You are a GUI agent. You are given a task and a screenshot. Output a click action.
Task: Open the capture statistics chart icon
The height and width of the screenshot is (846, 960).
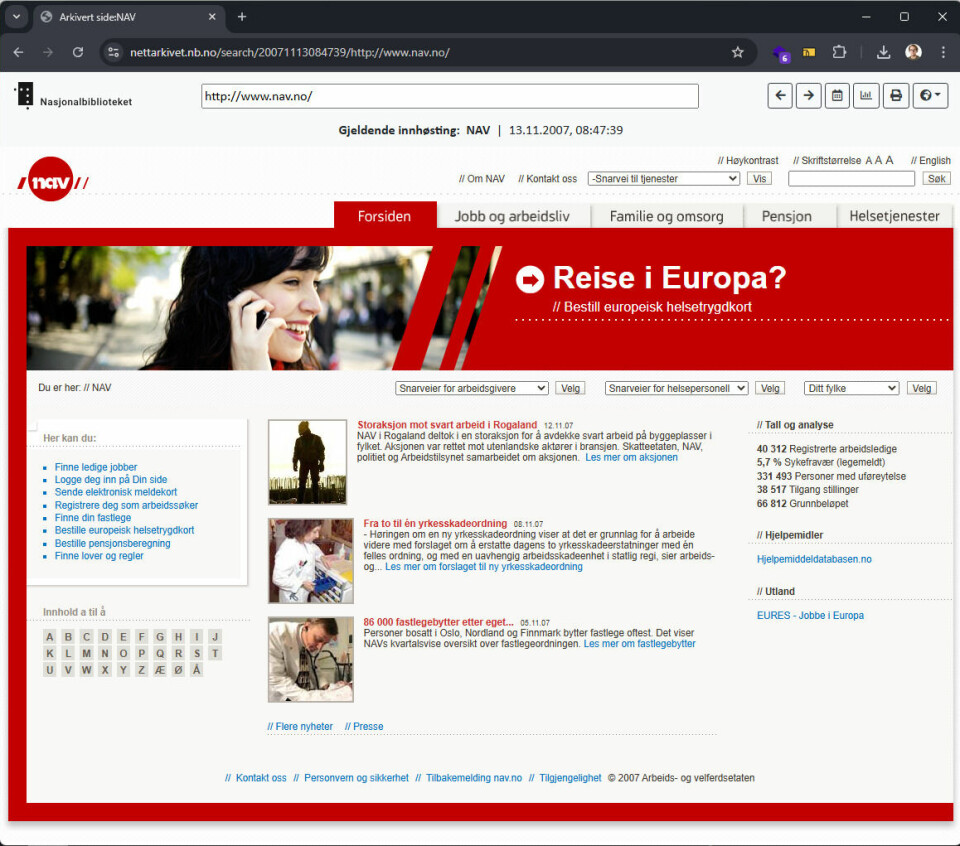[866, 96]
